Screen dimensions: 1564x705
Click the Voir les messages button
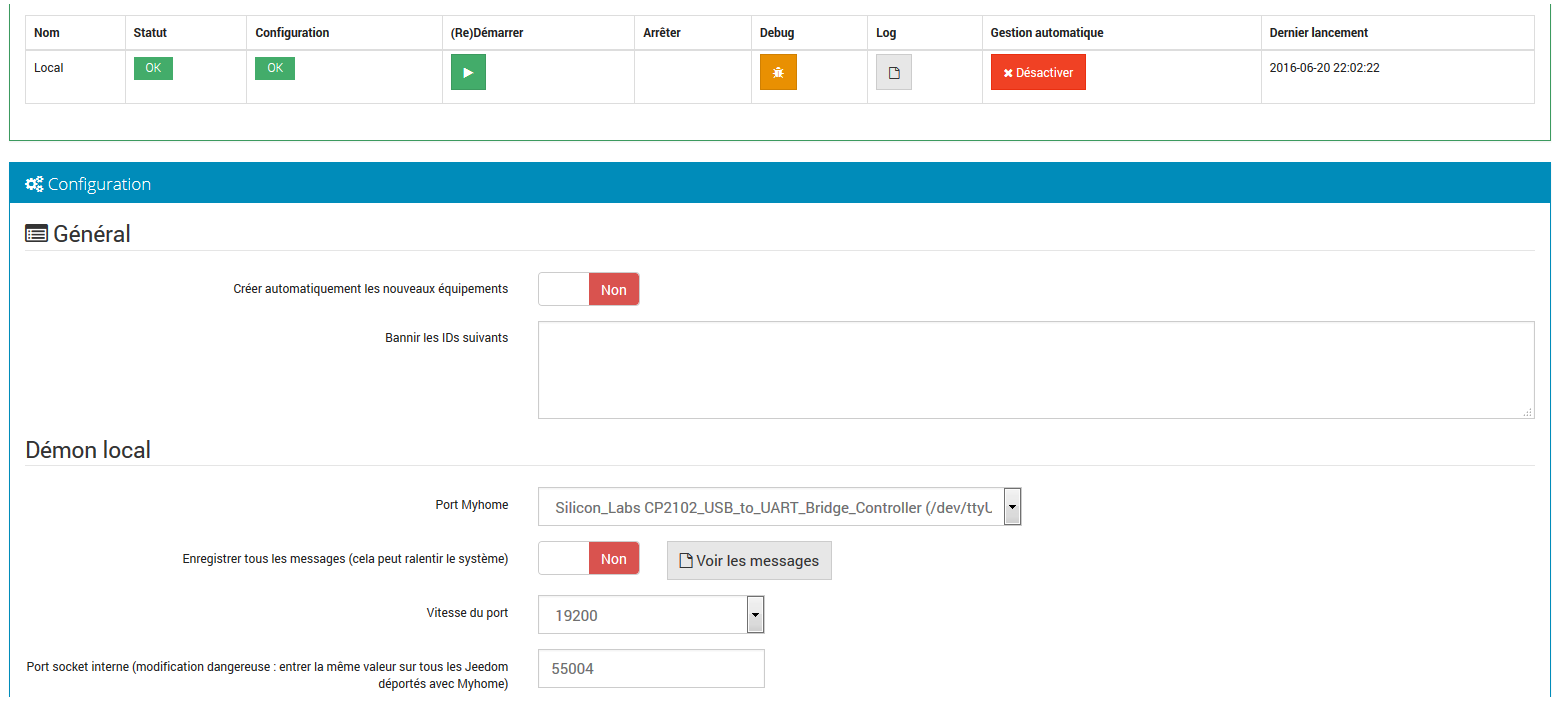tap(749, 561)
